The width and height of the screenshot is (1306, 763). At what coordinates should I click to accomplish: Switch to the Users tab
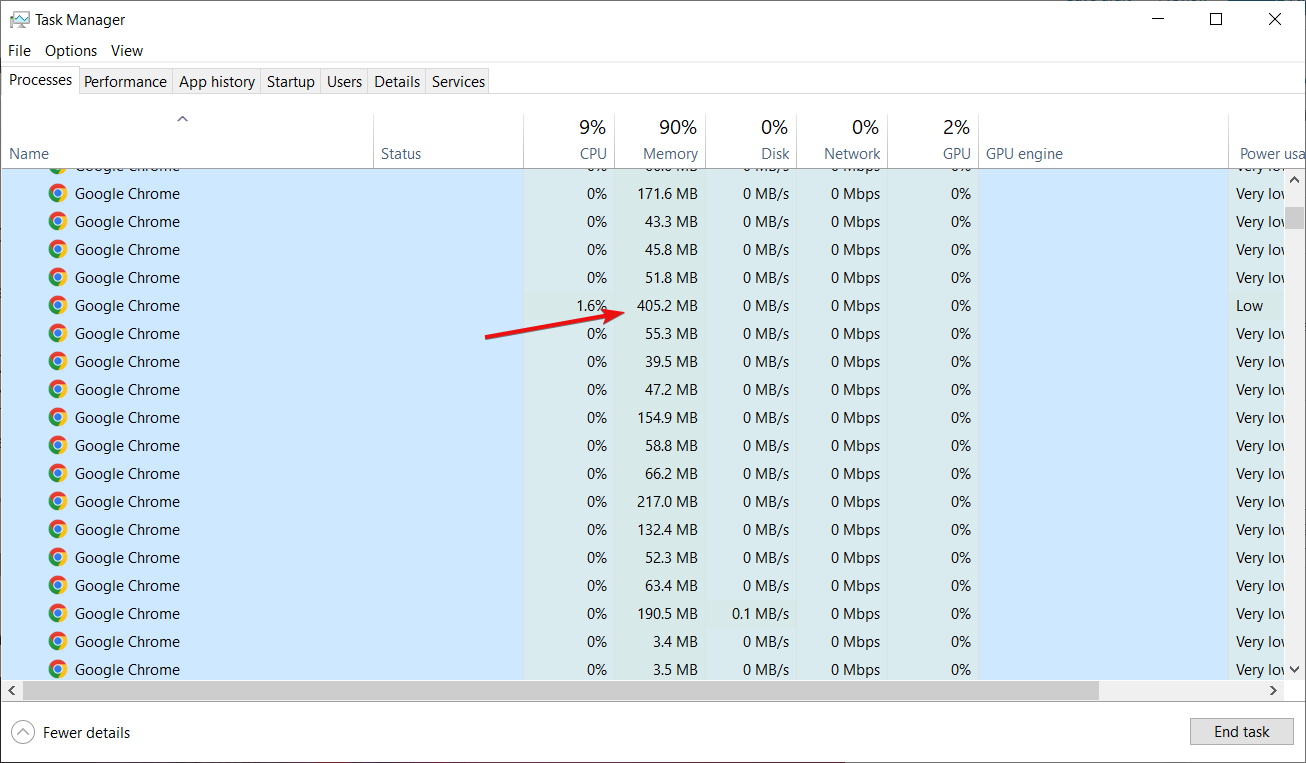[x=344, y=82]
